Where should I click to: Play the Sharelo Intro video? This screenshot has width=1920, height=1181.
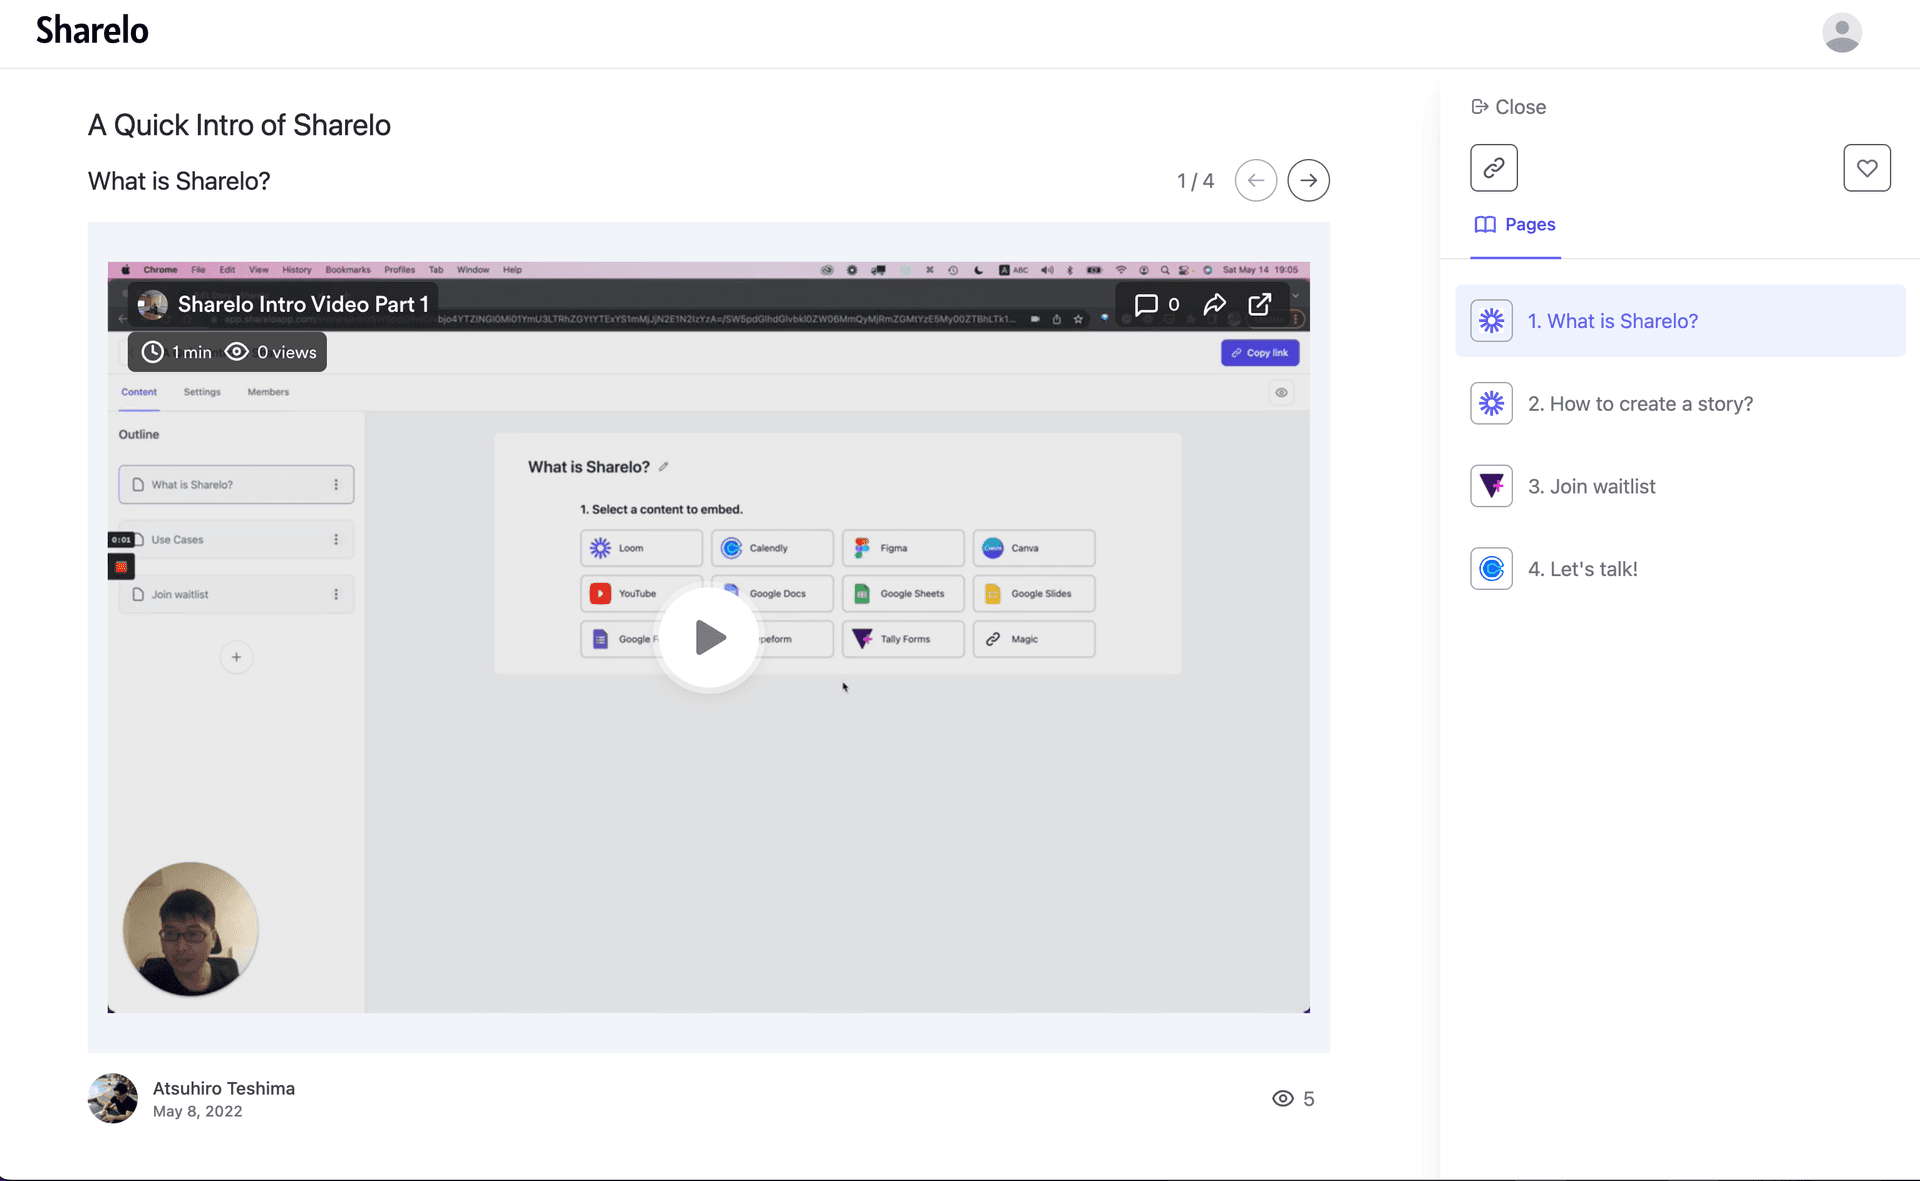pyautogui.click(x=709, y=637)
